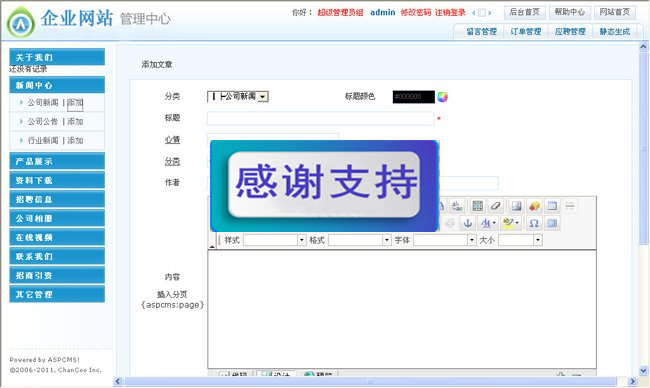Open the 招商引资 sidebar section
This screenshot has height=388, width=650.
tap(57, 275)
